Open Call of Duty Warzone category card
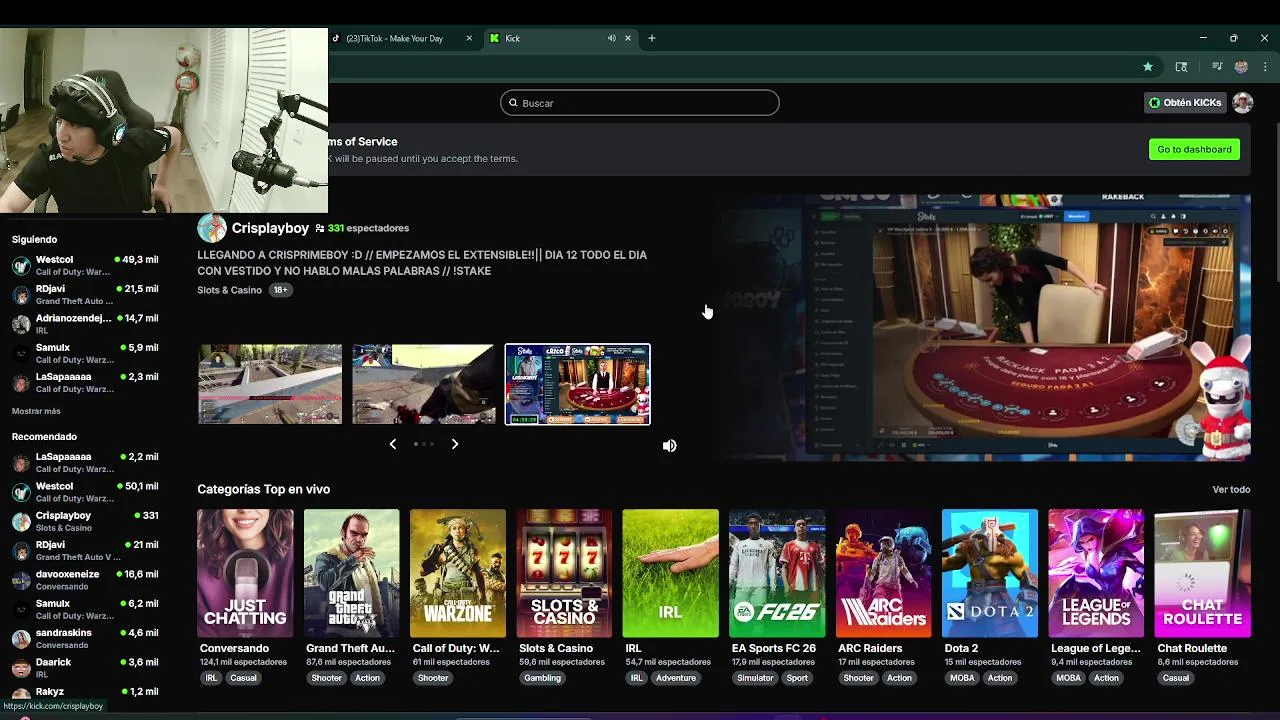1280x720 pixels. tap(458, 573)
